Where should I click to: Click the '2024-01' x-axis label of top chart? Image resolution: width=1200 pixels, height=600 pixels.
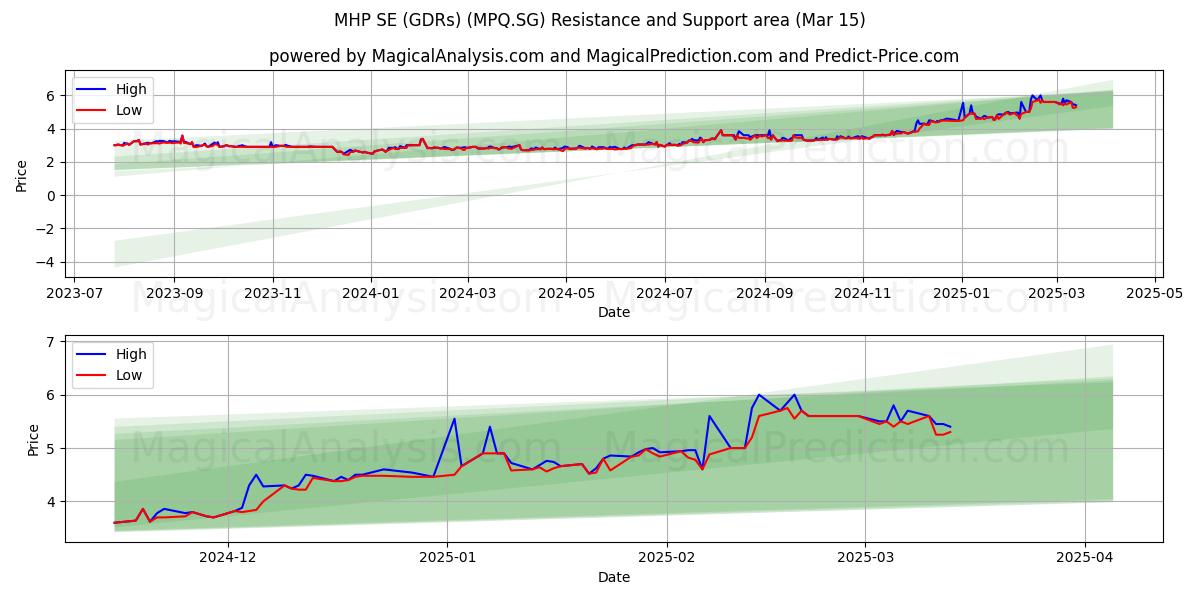click(x=371, y=294)
